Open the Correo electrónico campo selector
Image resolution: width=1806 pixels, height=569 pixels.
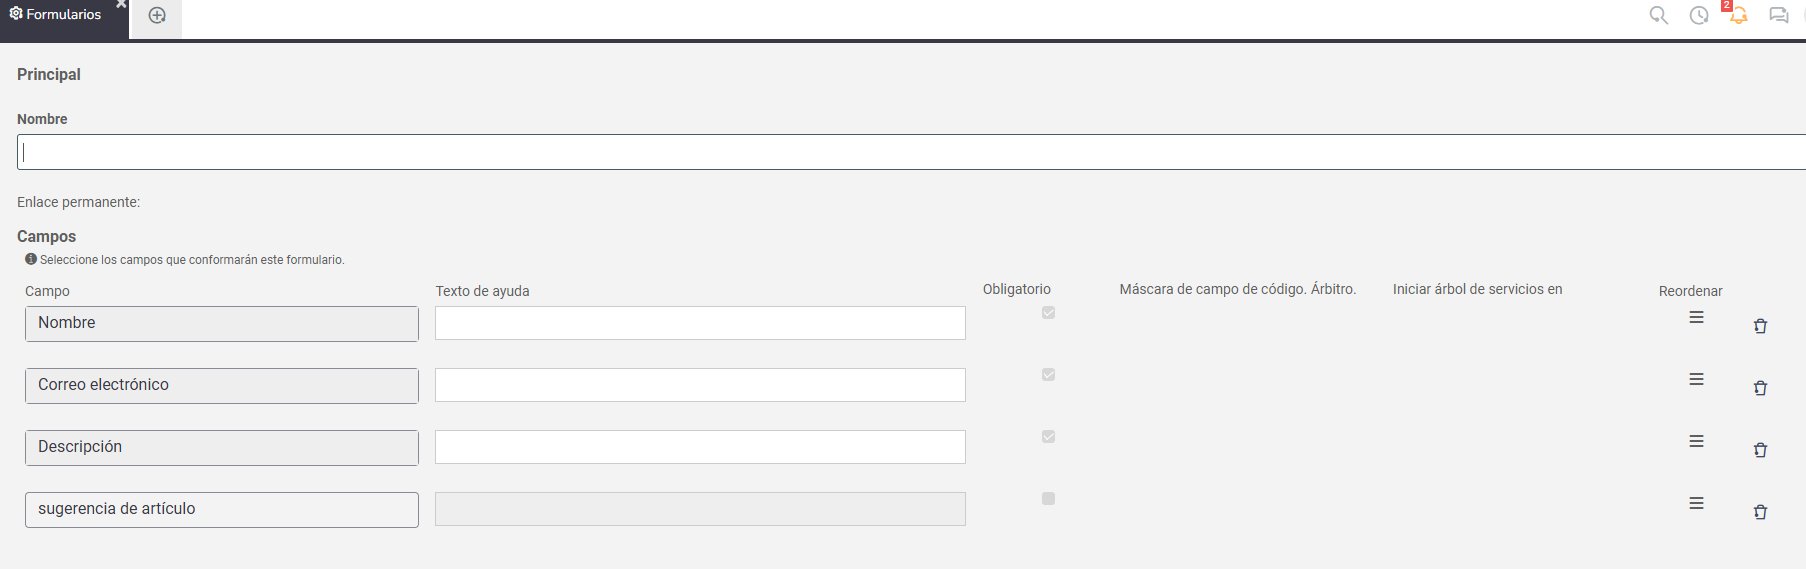point(222,386)
